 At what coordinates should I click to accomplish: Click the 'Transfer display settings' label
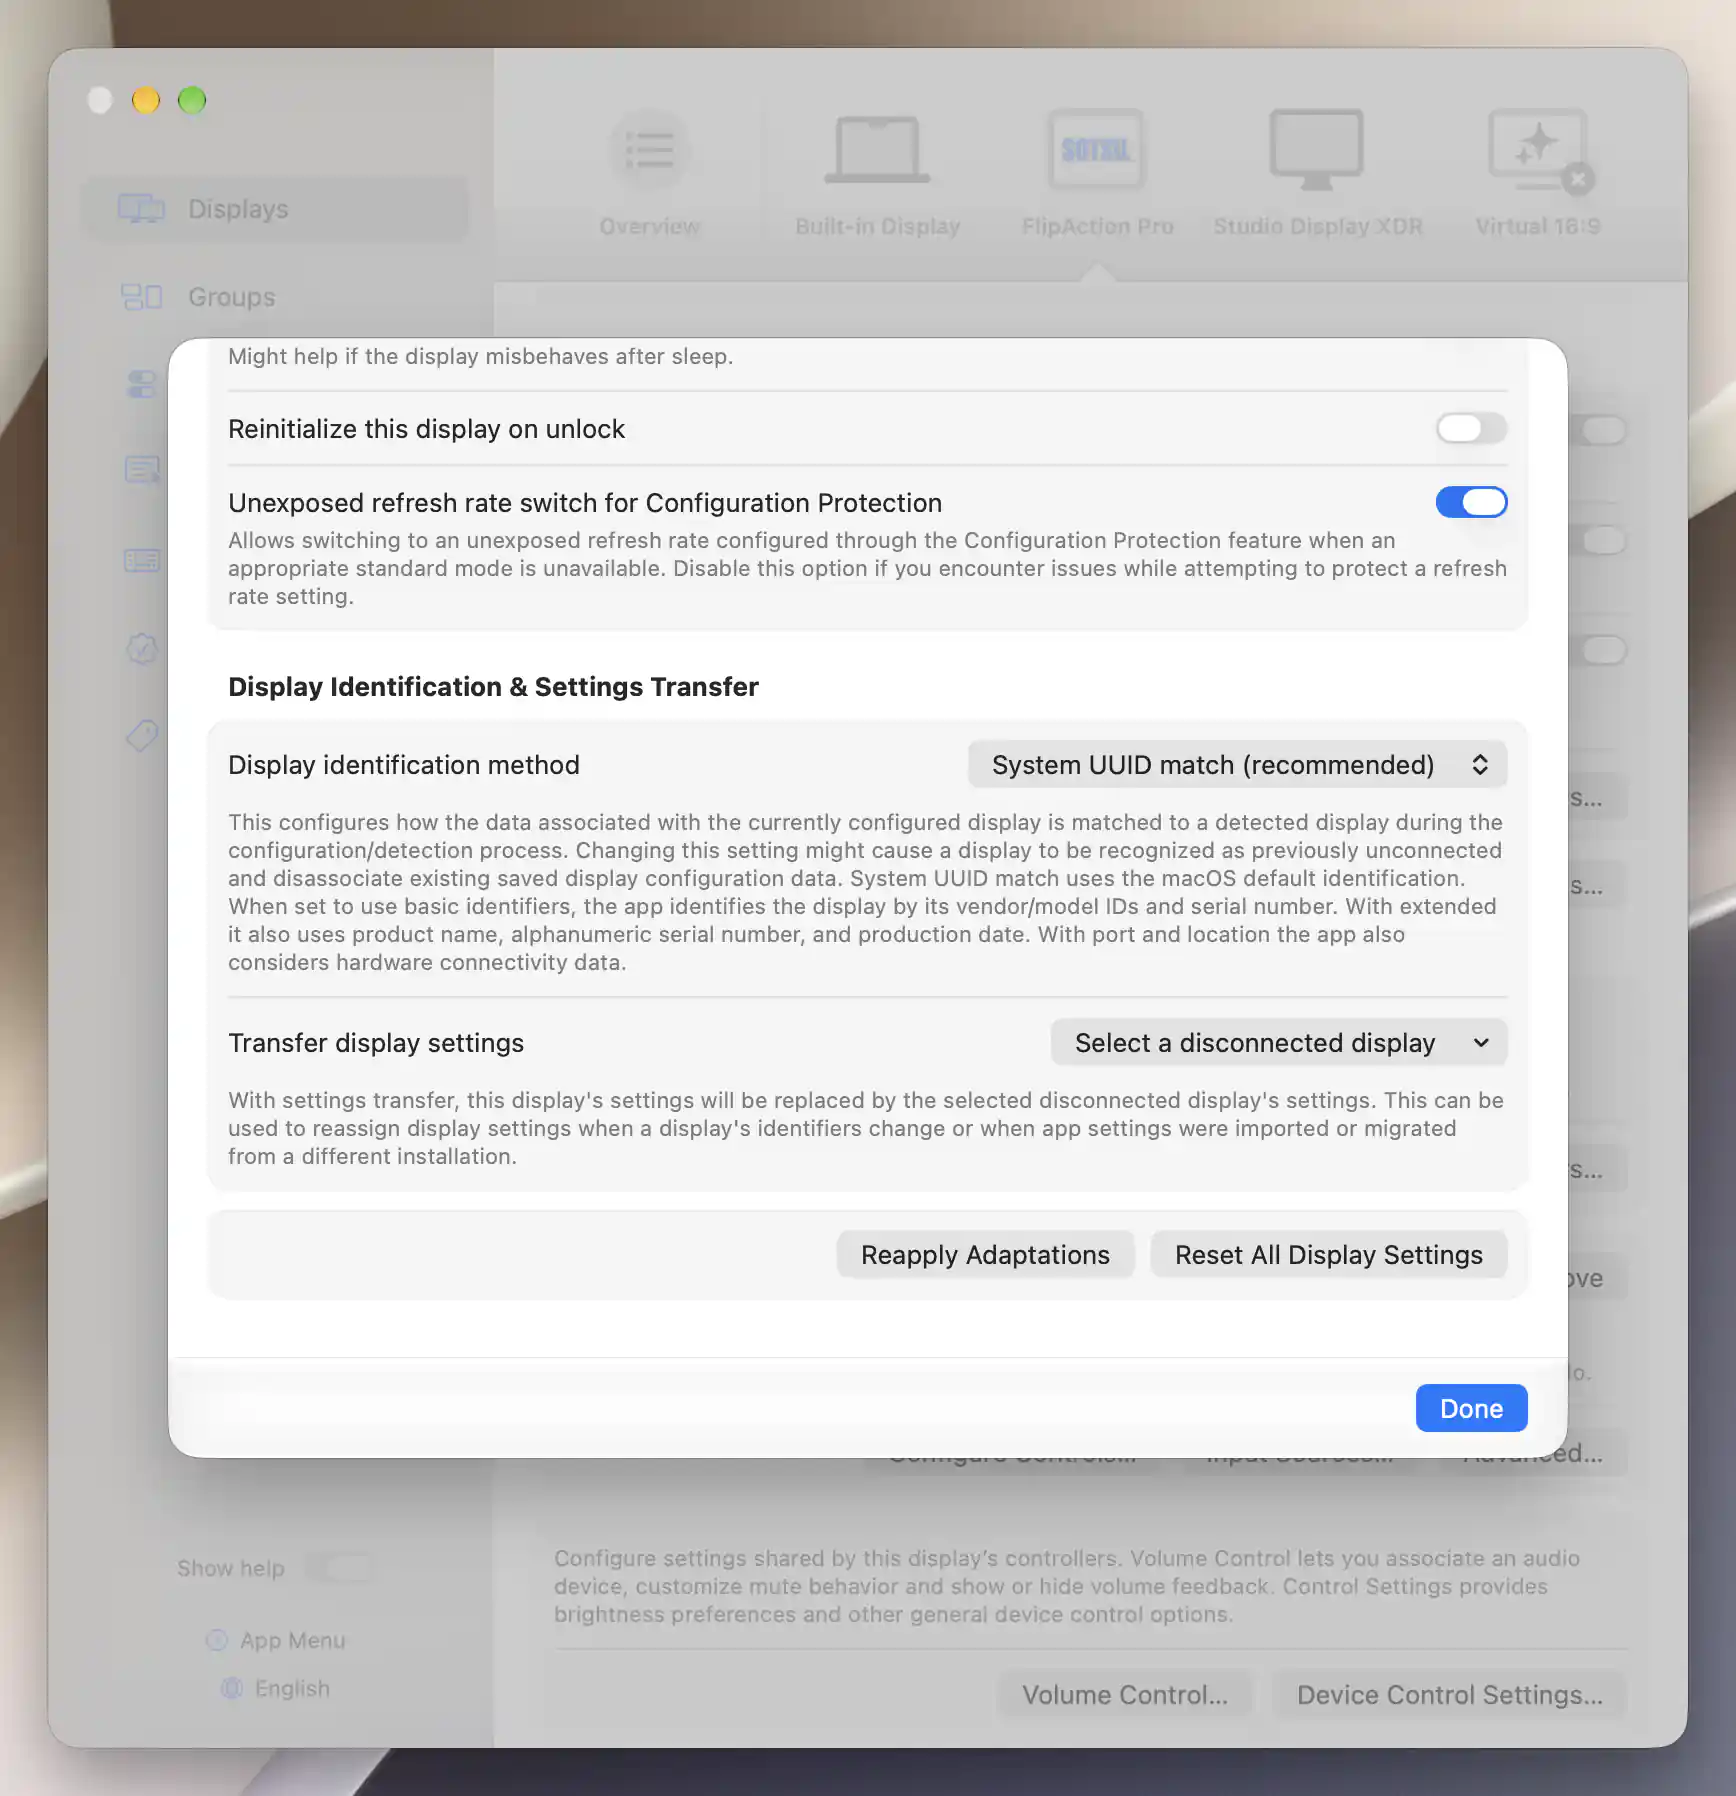[376, 1043]
